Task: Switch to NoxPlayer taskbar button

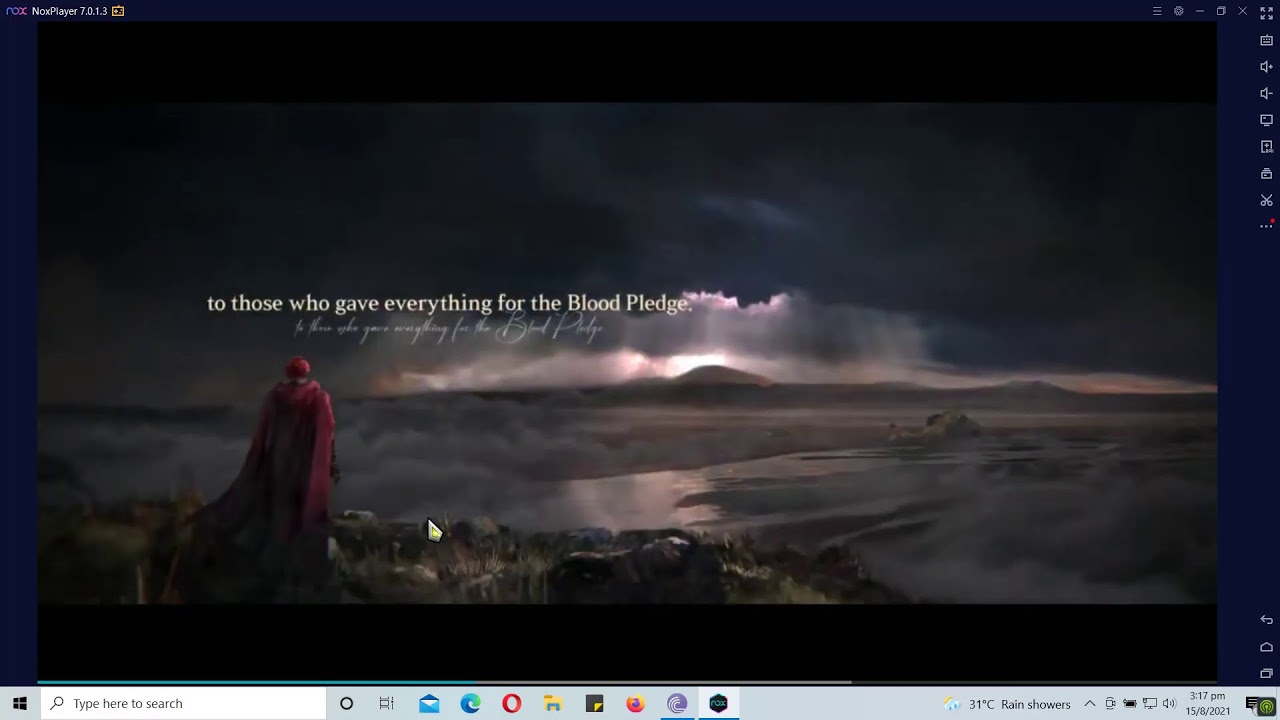Action: (x=718, y=703)
